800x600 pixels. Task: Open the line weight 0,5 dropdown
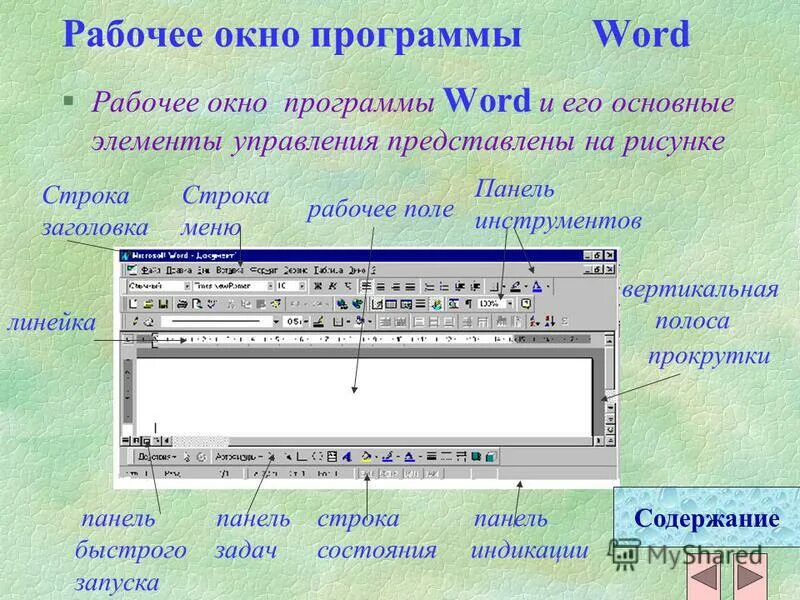point(306,322)
